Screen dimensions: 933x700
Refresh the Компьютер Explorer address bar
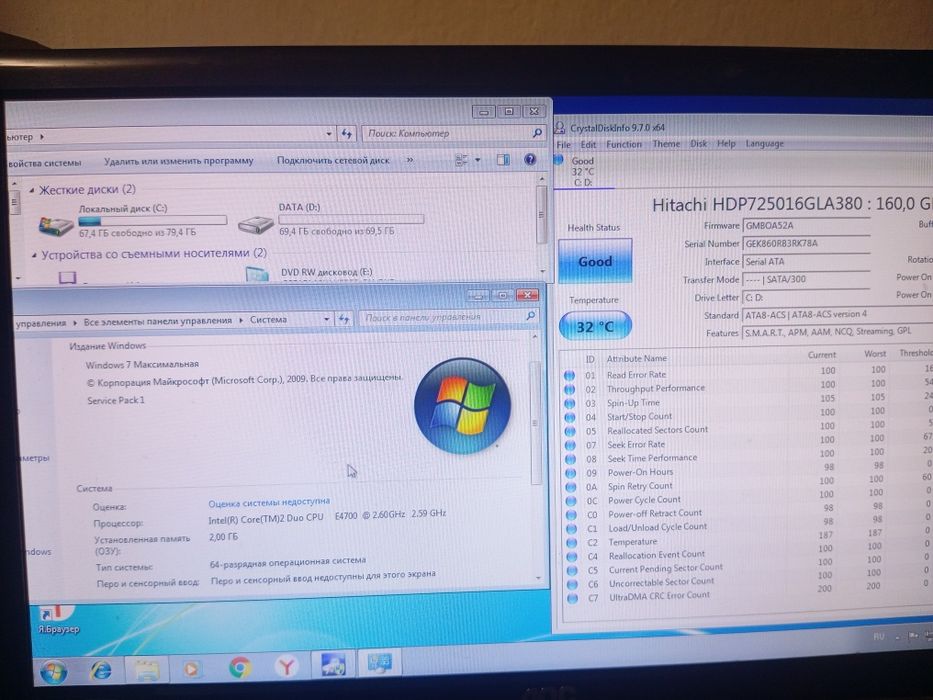[347, 134]
